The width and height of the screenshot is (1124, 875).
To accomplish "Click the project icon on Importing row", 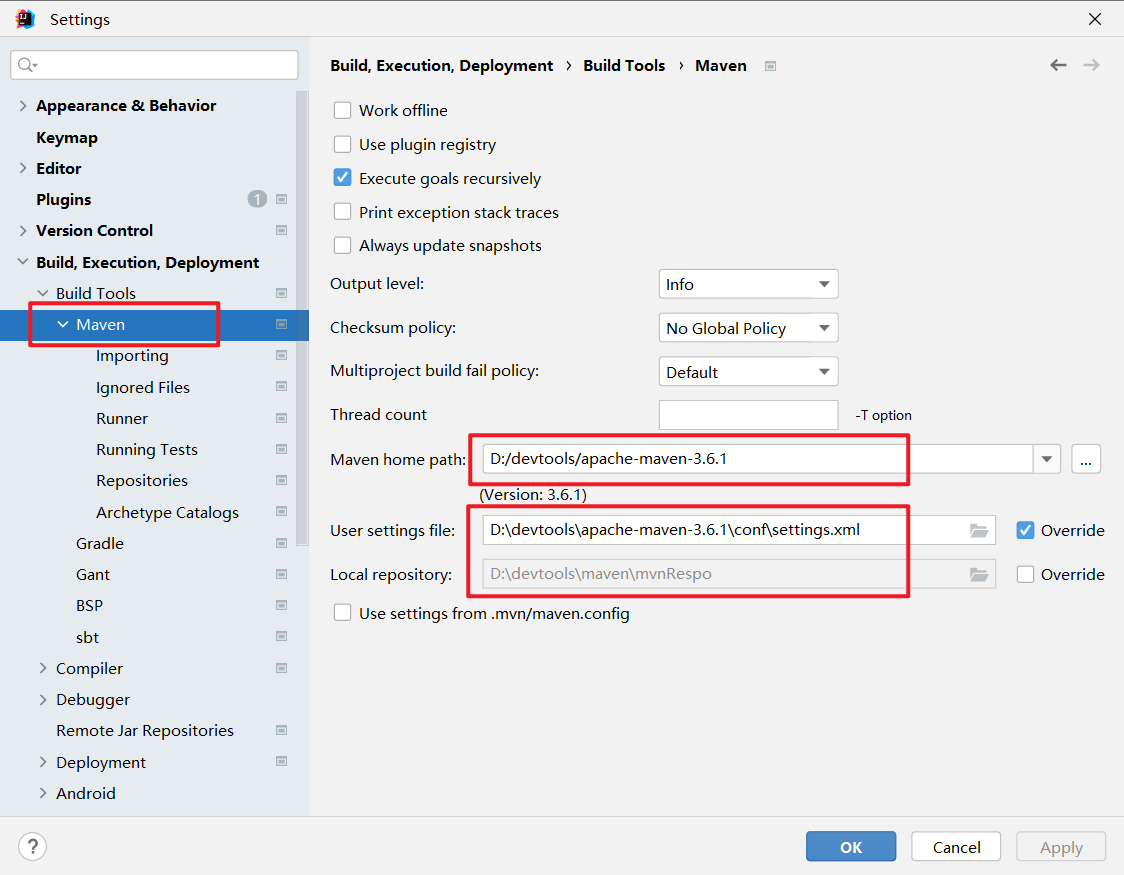I will point(282,355).
